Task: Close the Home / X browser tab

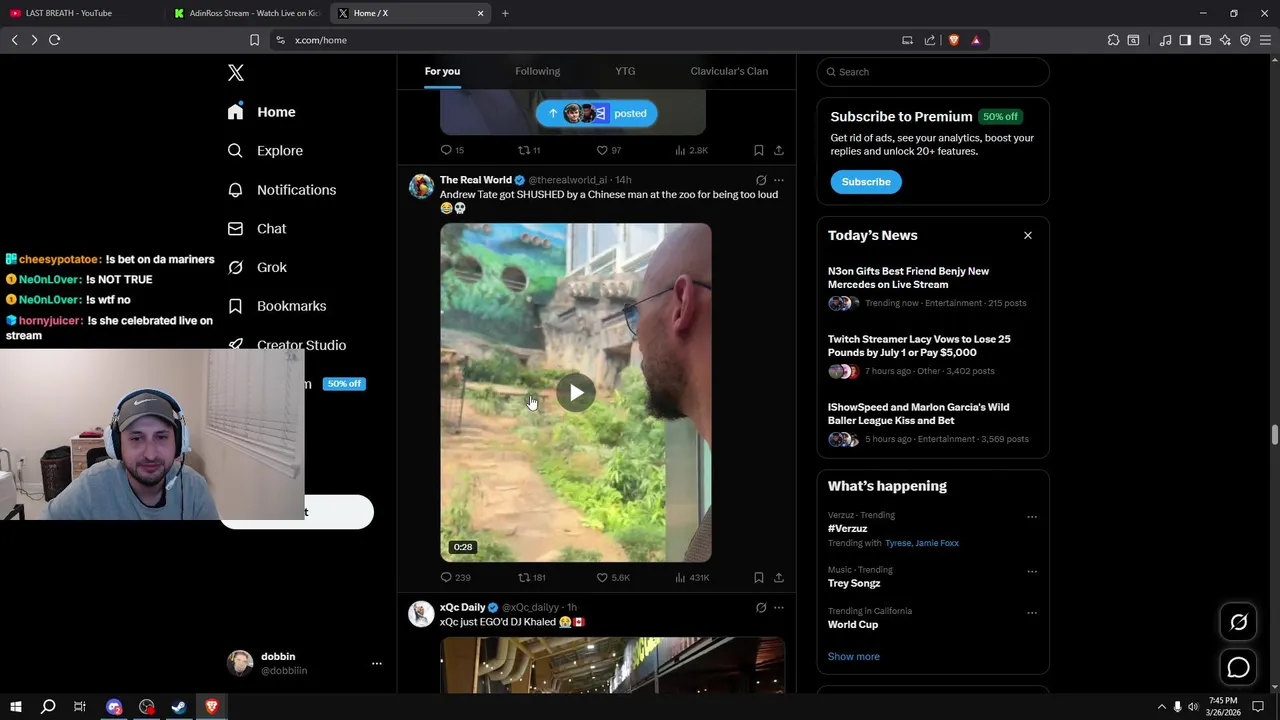Action: point(480,13)
